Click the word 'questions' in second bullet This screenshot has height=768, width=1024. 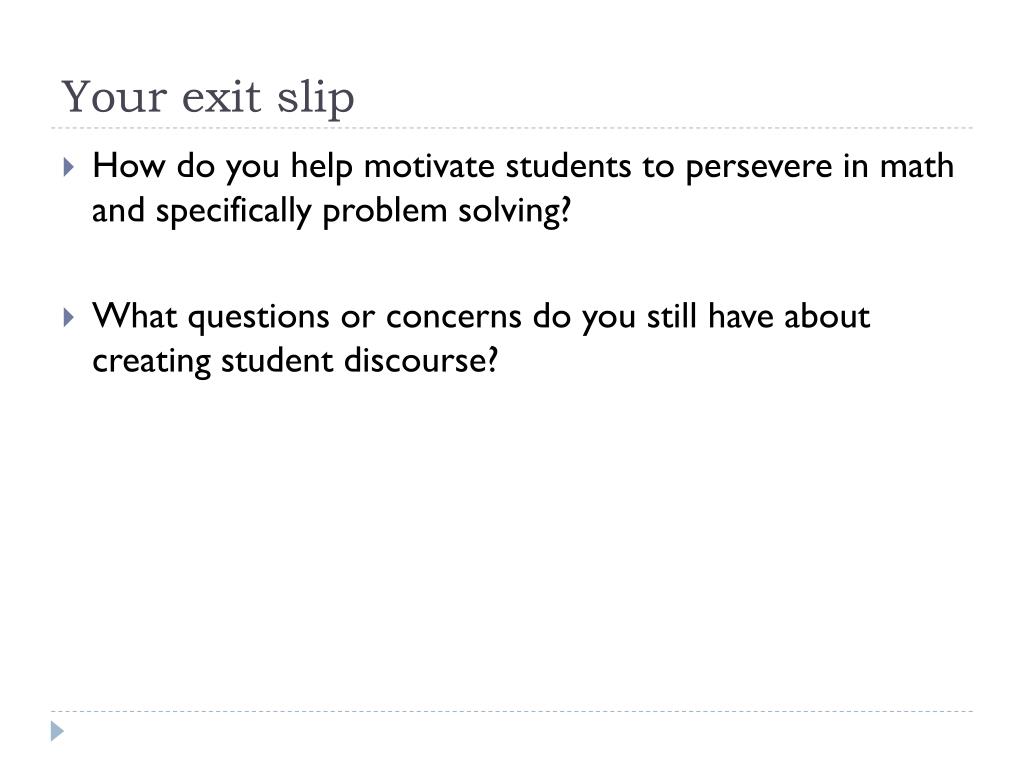259,317
